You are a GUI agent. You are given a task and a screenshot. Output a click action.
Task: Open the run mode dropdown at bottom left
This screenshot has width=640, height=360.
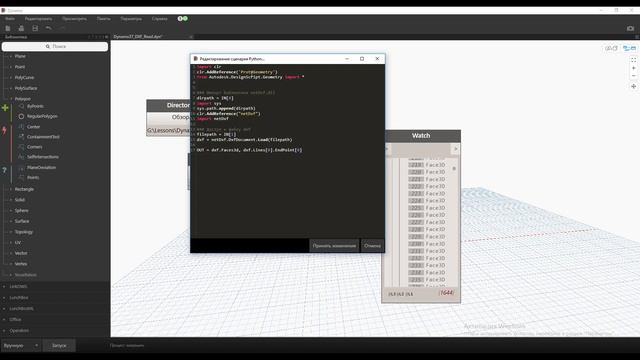point(21,345)
